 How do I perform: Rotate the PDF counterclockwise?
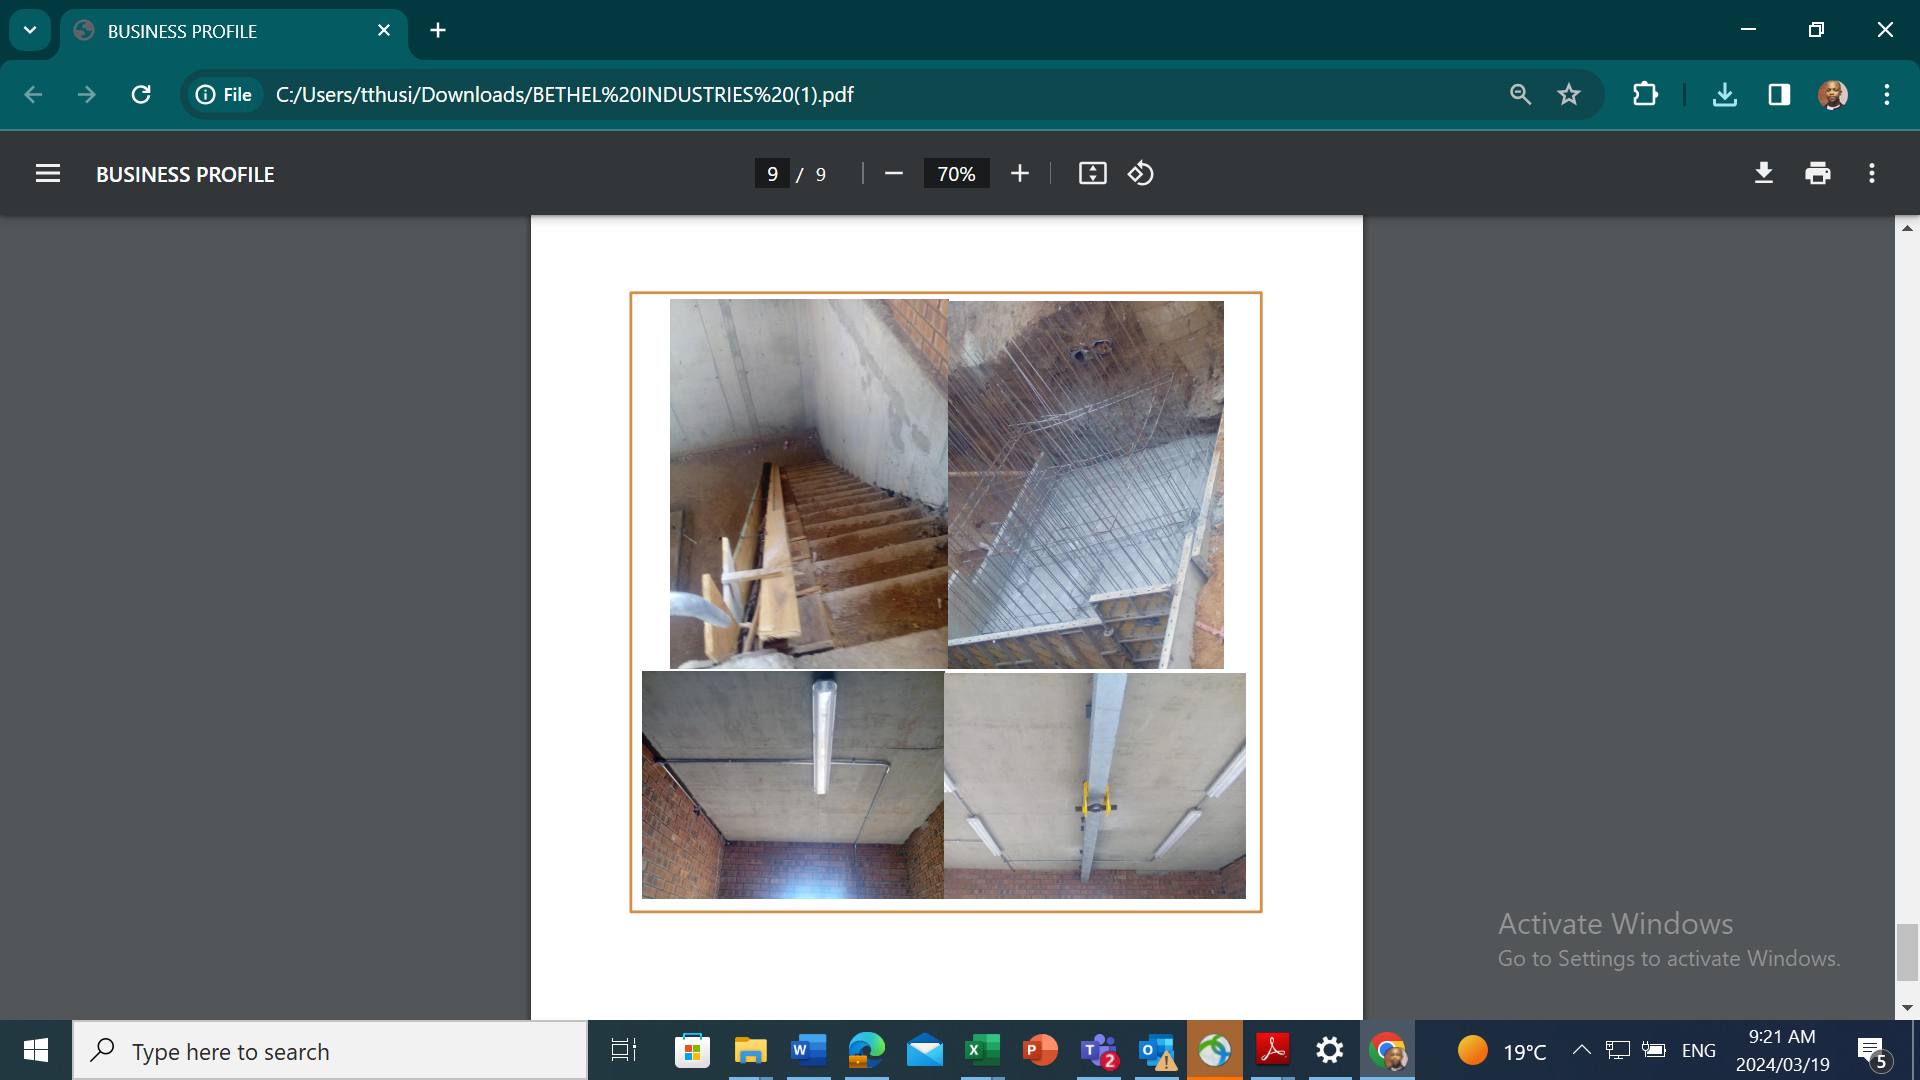click(x=1141, y=174)
